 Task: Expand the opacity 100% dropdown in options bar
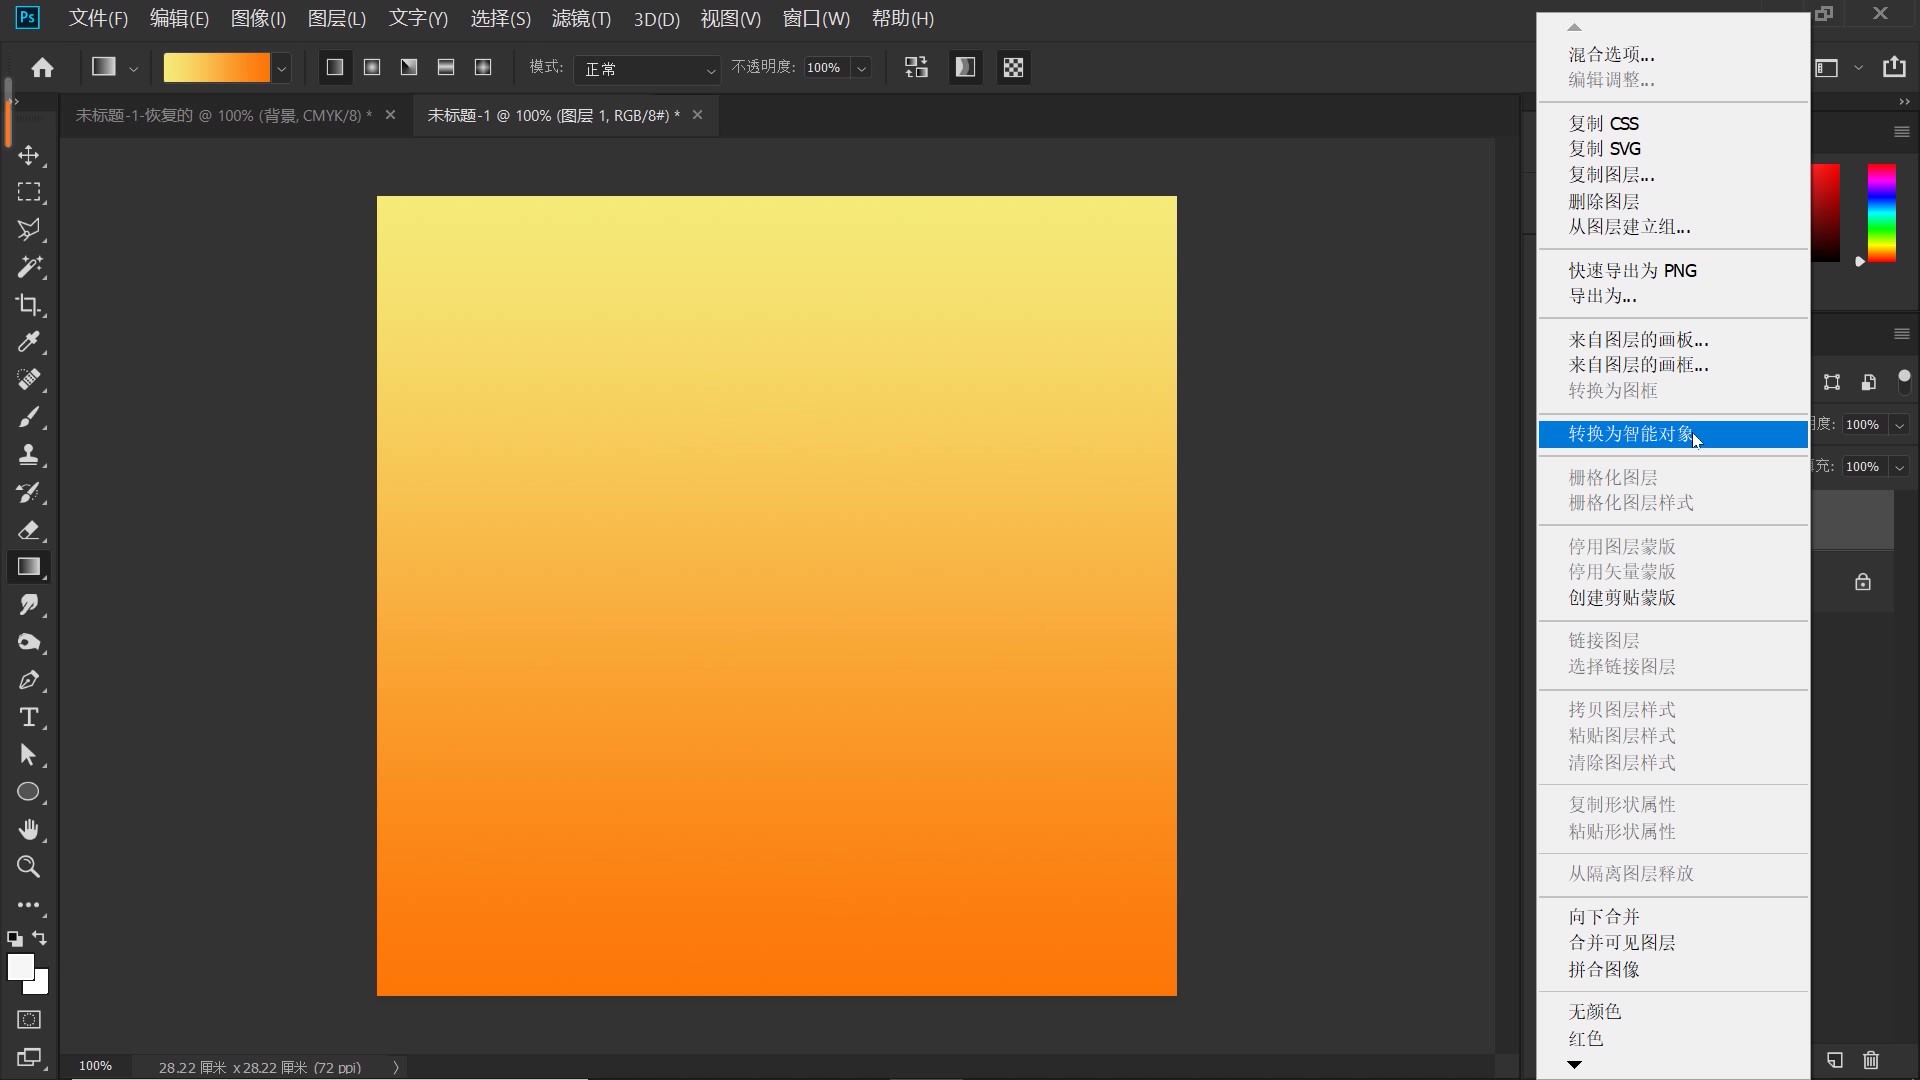click(861, 68)
